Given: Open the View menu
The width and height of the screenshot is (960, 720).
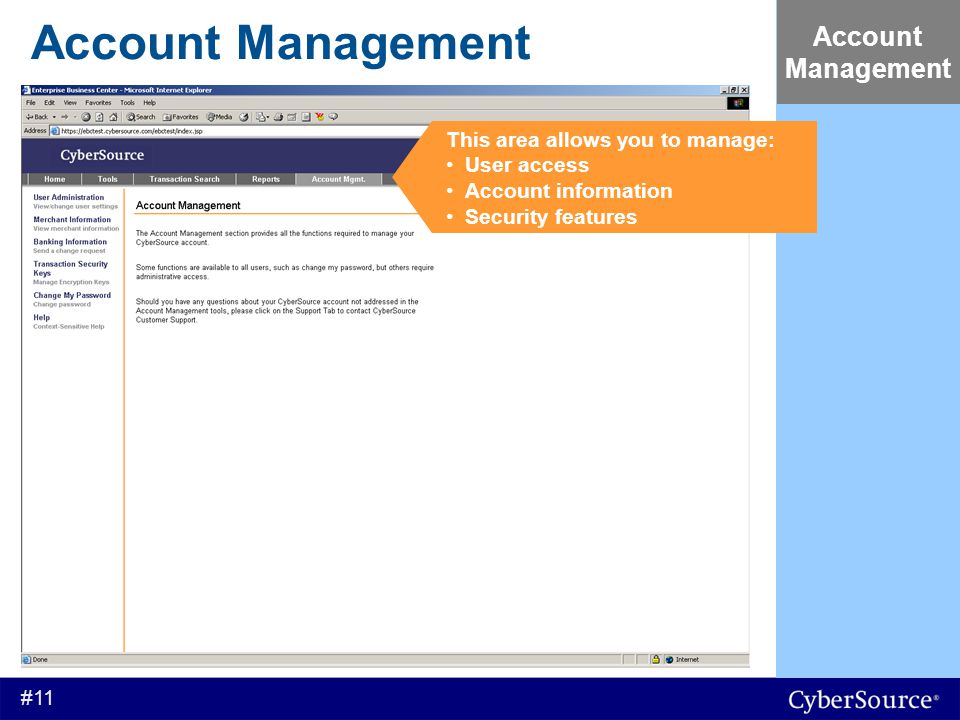Looking at the screenshot, I should (70, 103).
